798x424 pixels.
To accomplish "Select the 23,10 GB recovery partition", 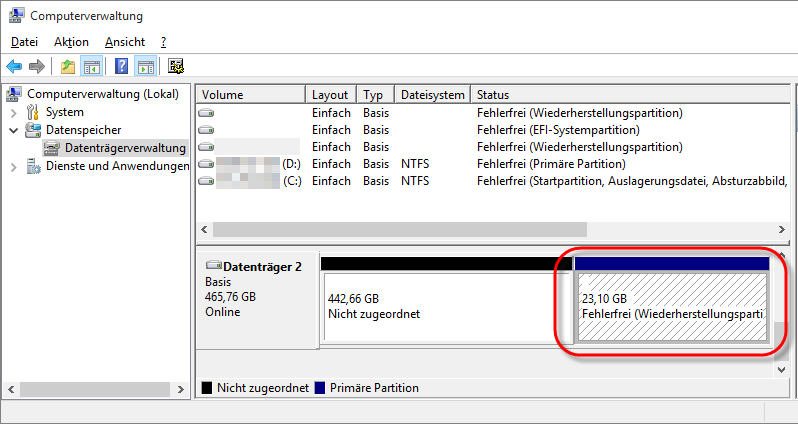I will coord(670,307).
